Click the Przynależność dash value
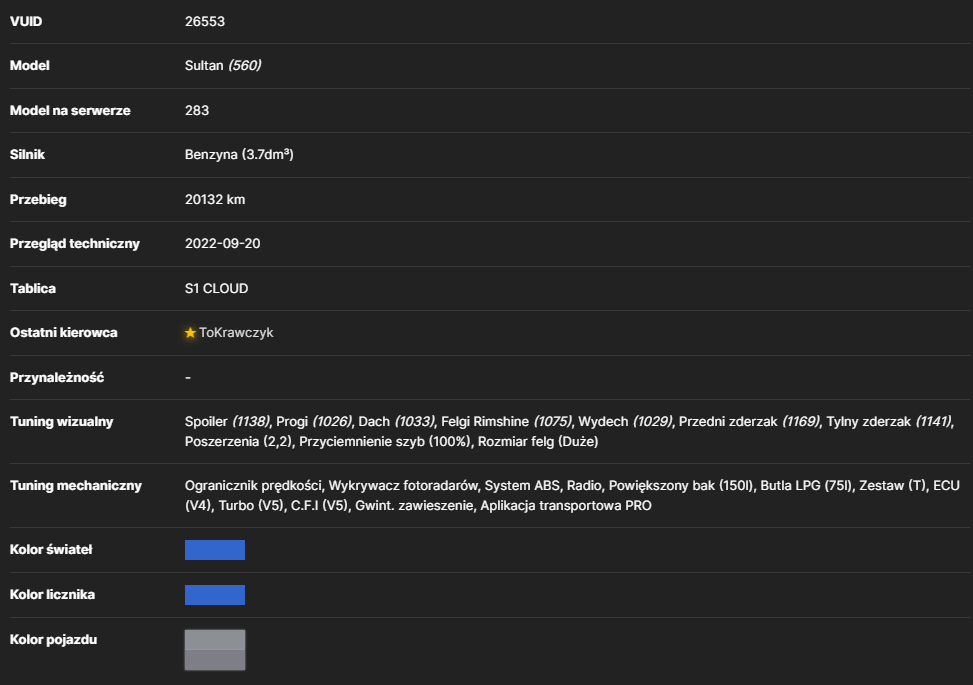 pos(187,377)
